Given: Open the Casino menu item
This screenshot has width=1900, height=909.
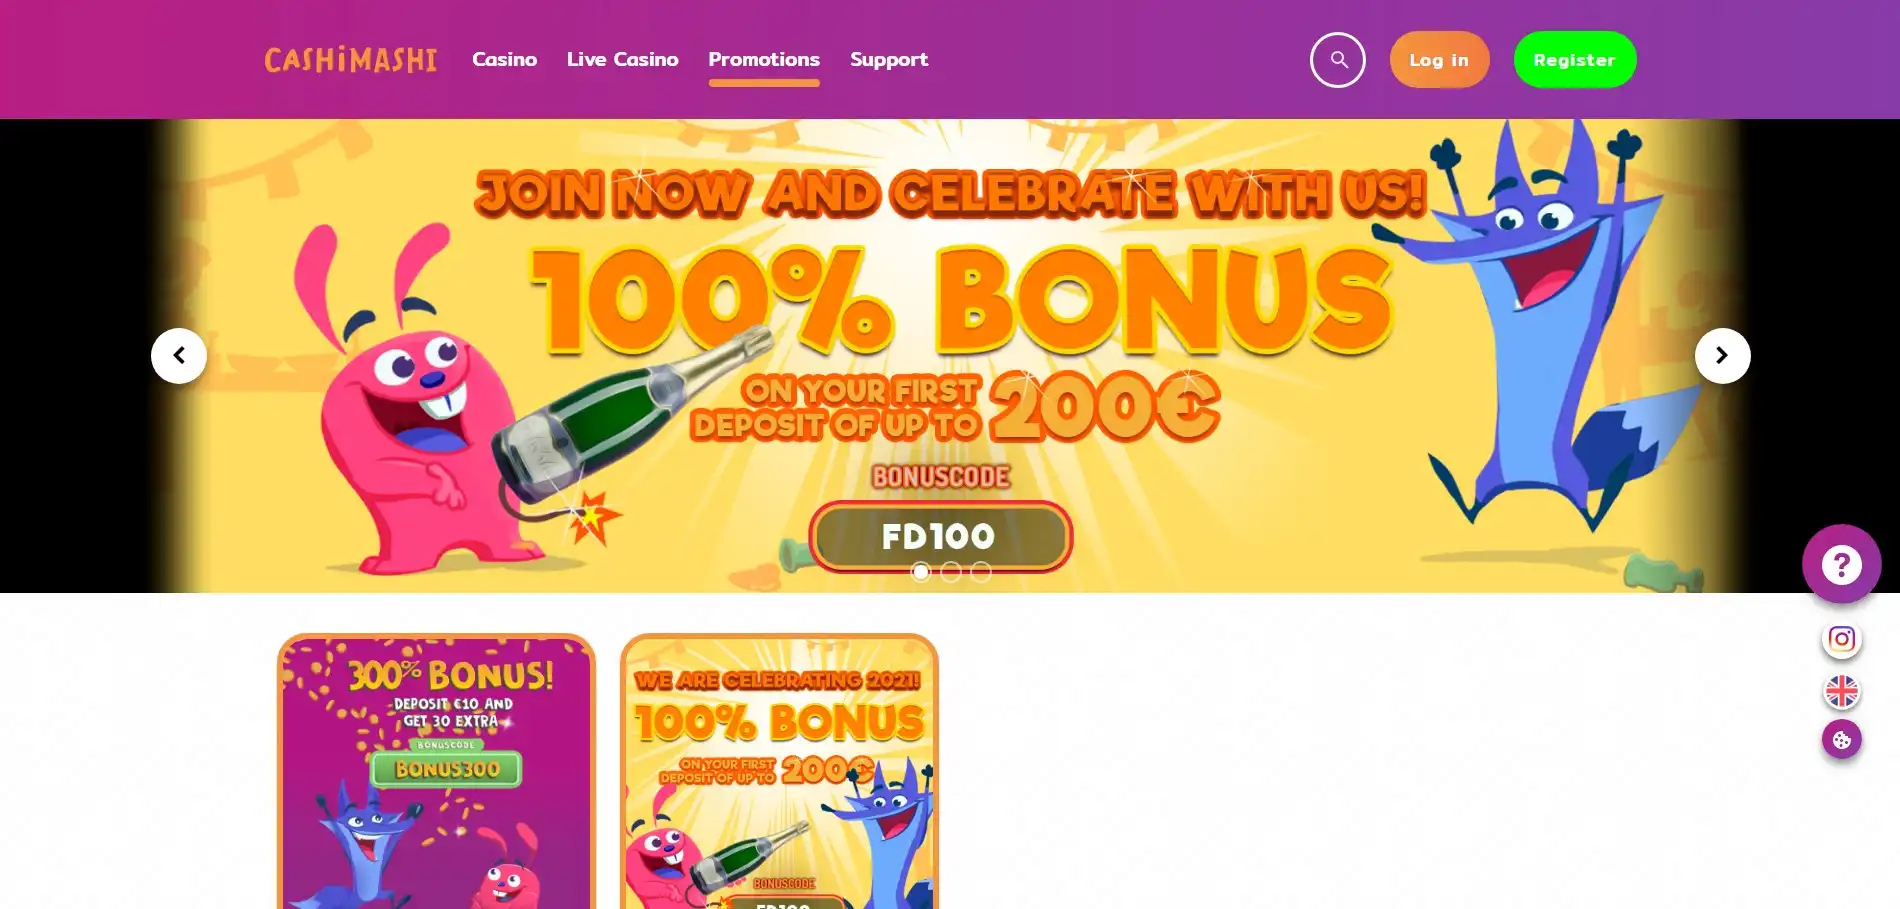Looking at the screenshot, I should pyautogui.click(x=504, y=59).
